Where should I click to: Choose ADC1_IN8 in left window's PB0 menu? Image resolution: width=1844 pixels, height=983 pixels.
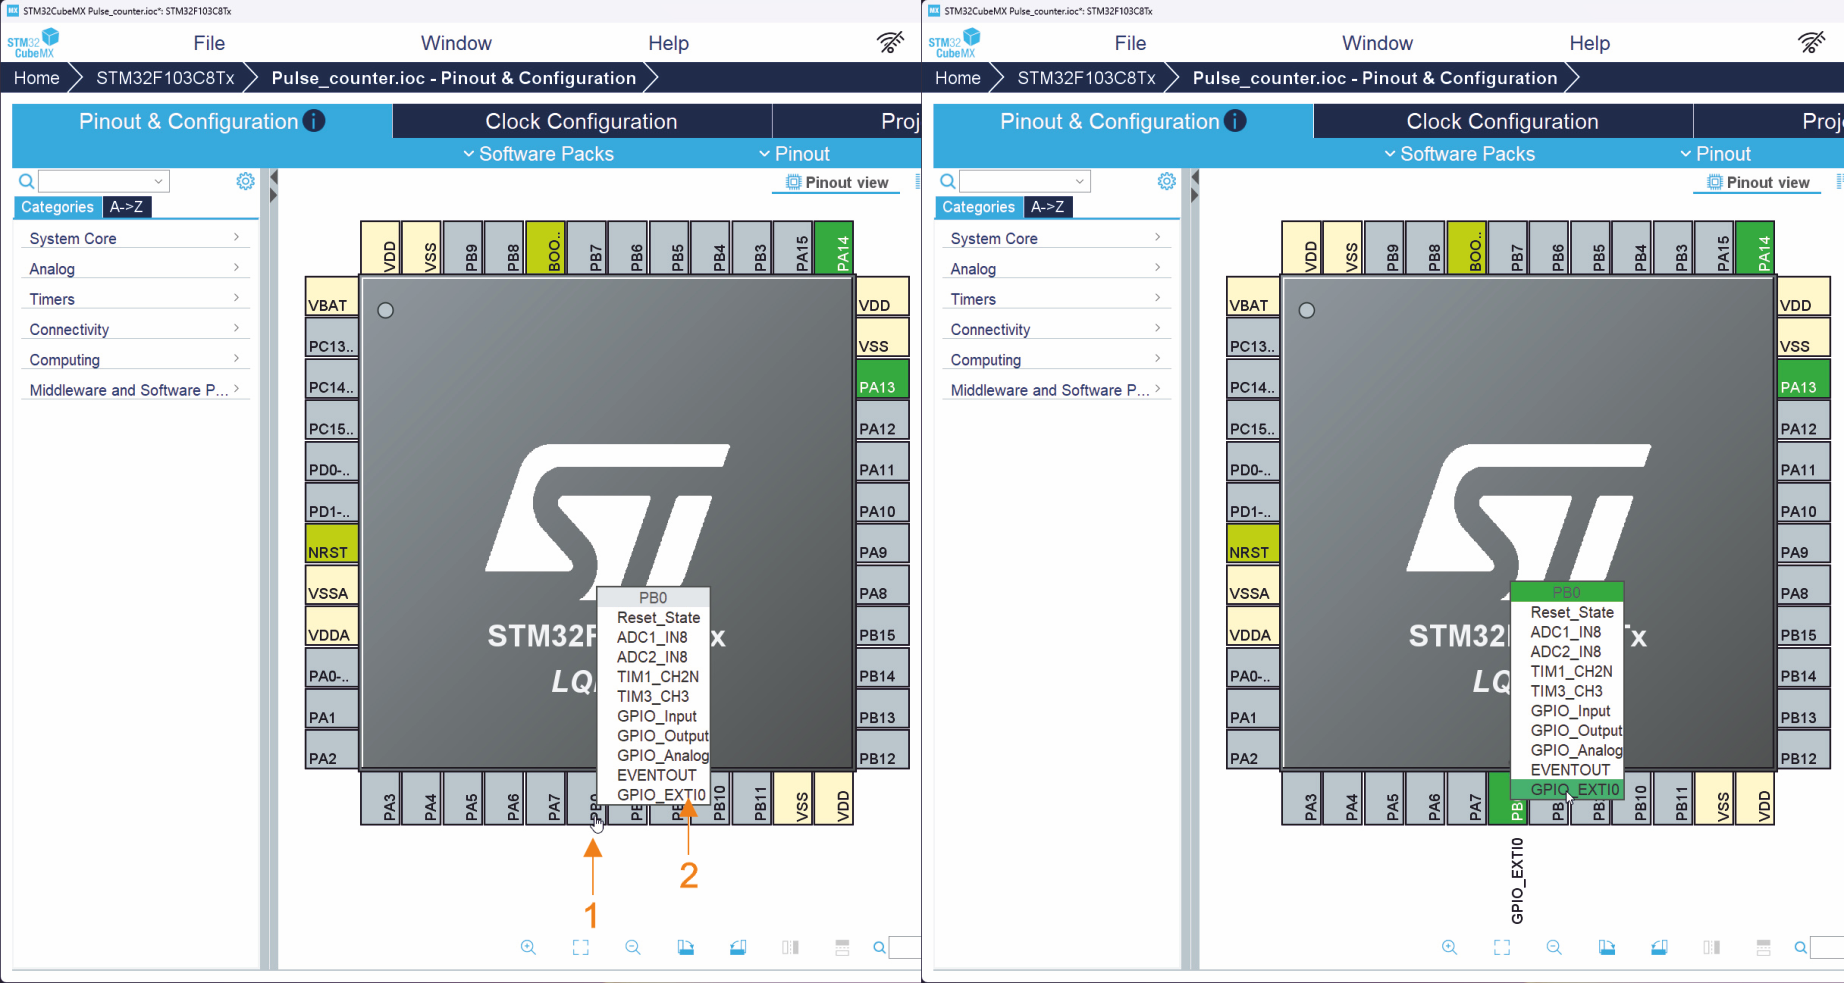pyautogui.click(x=652, y=637)
